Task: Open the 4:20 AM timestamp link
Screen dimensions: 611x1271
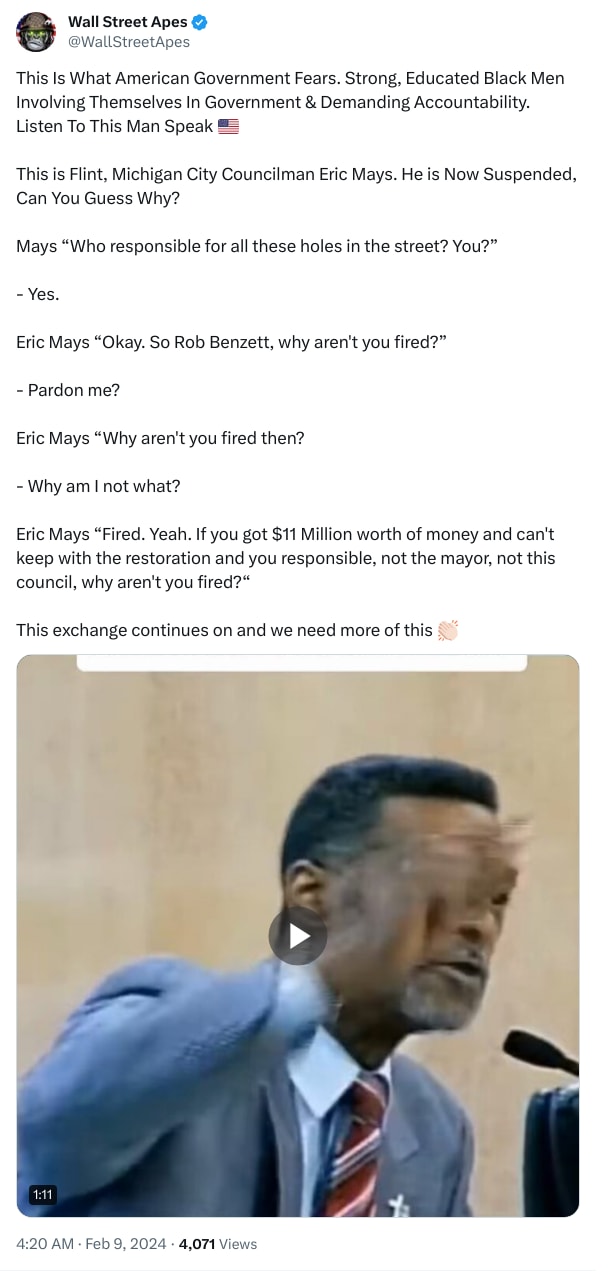Action: pyautogui.click(x=44, y=1244)
